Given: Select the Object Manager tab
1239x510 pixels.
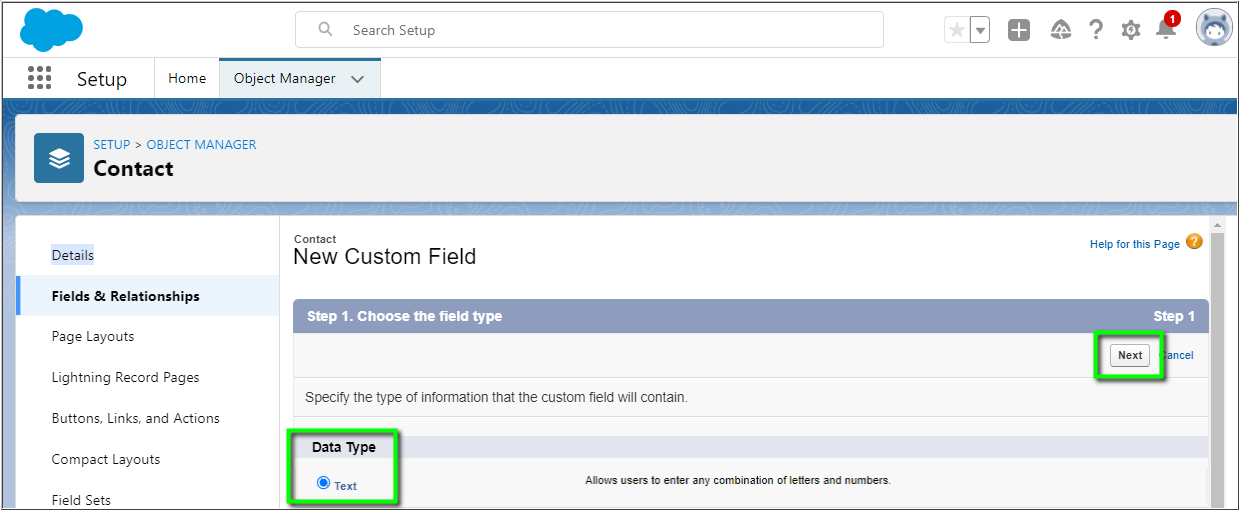Looking at the screenshot, I should click(285, 78).
